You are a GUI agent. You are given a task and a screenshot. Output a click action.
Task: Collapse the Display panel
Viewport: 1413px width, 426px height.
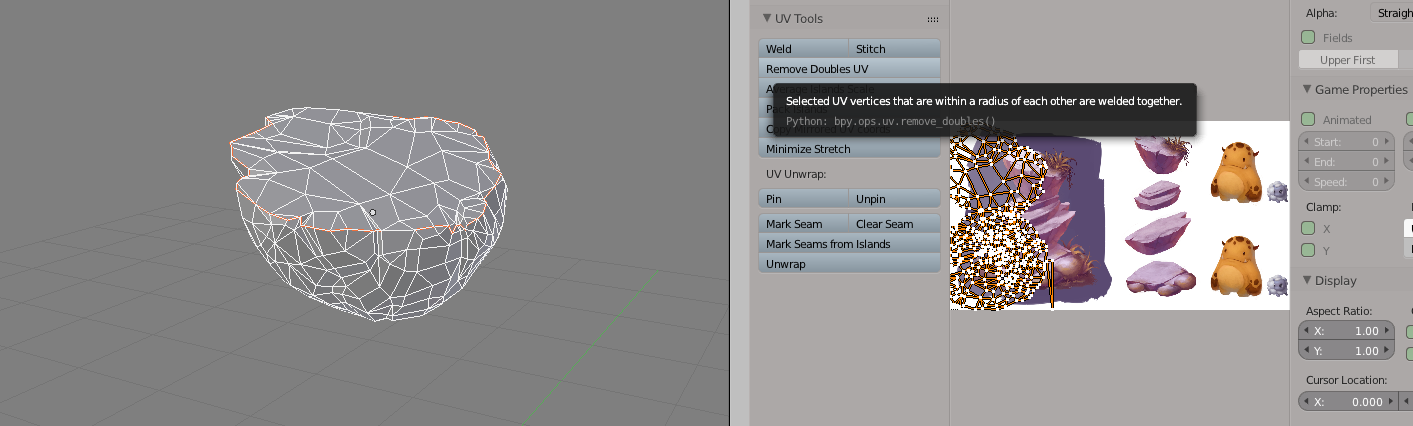point(1308,280)
